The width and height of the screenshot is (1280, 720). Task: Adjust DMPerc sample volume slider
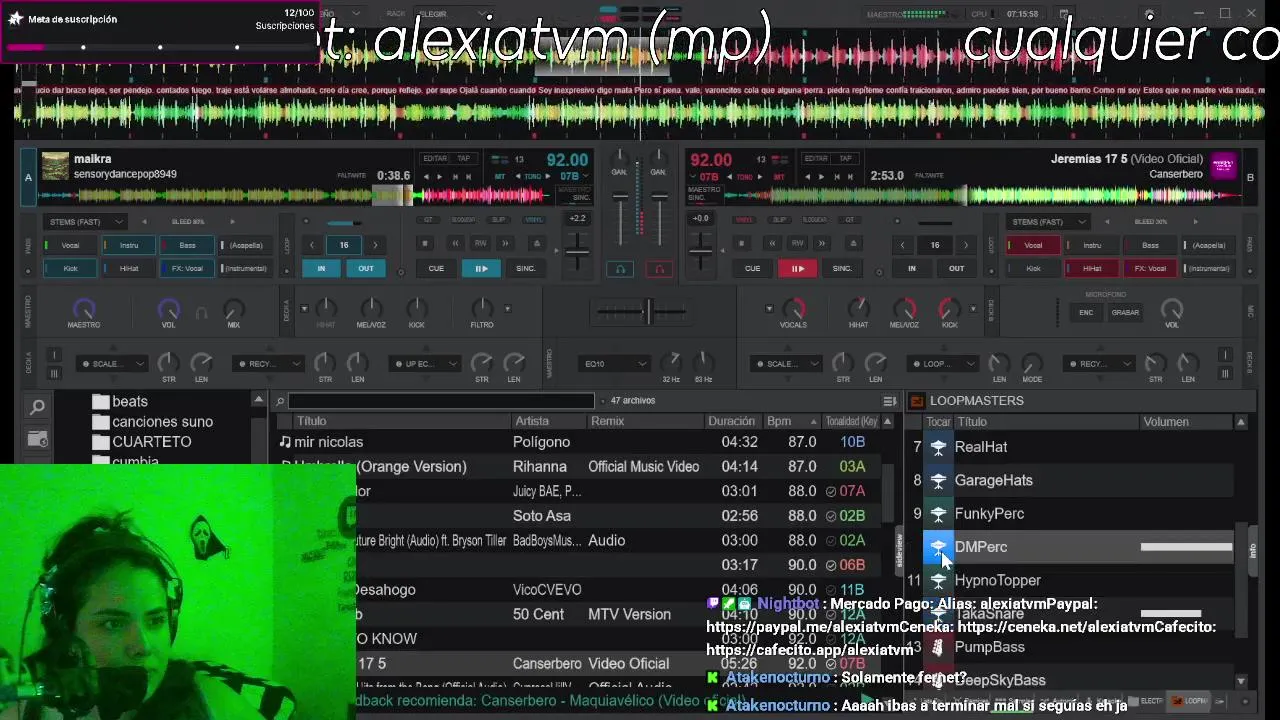(x=1186, y=547)
